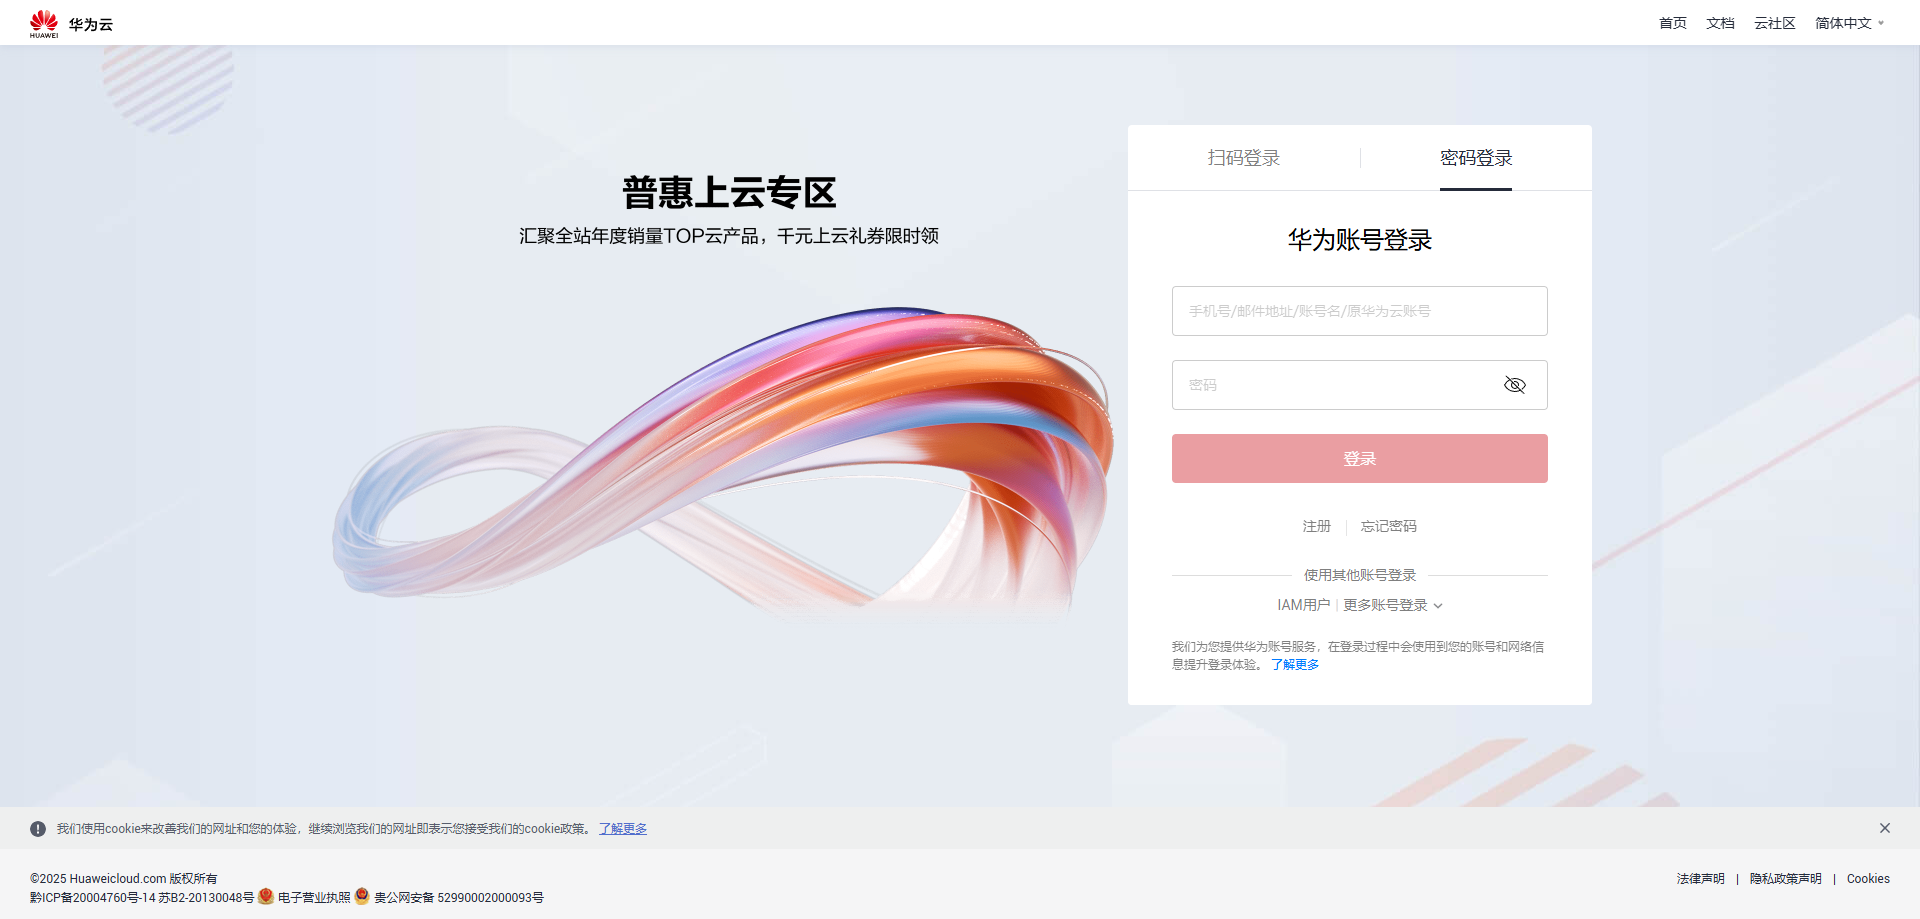Viewport: 1920px width, 919px height.
Task: Choose IAM用户 login option
Action: coord(1304,605)
